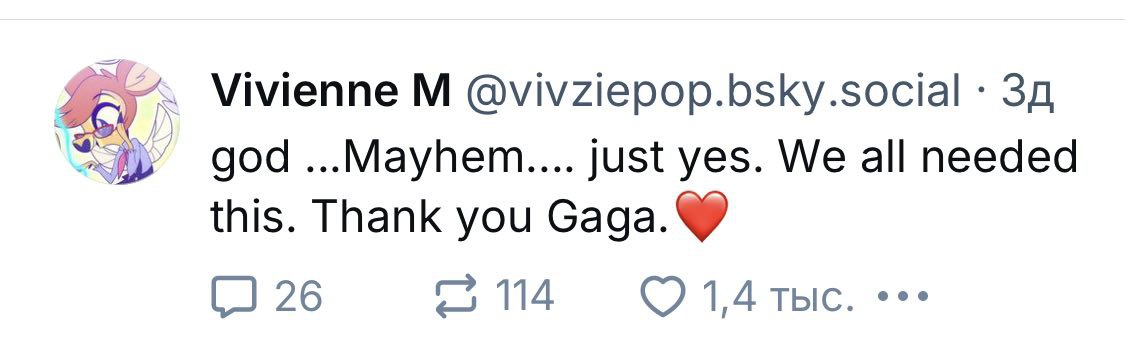Click the like count 1,4 тыс.
The image size is (1125, 363).
[x=778, y=297]
